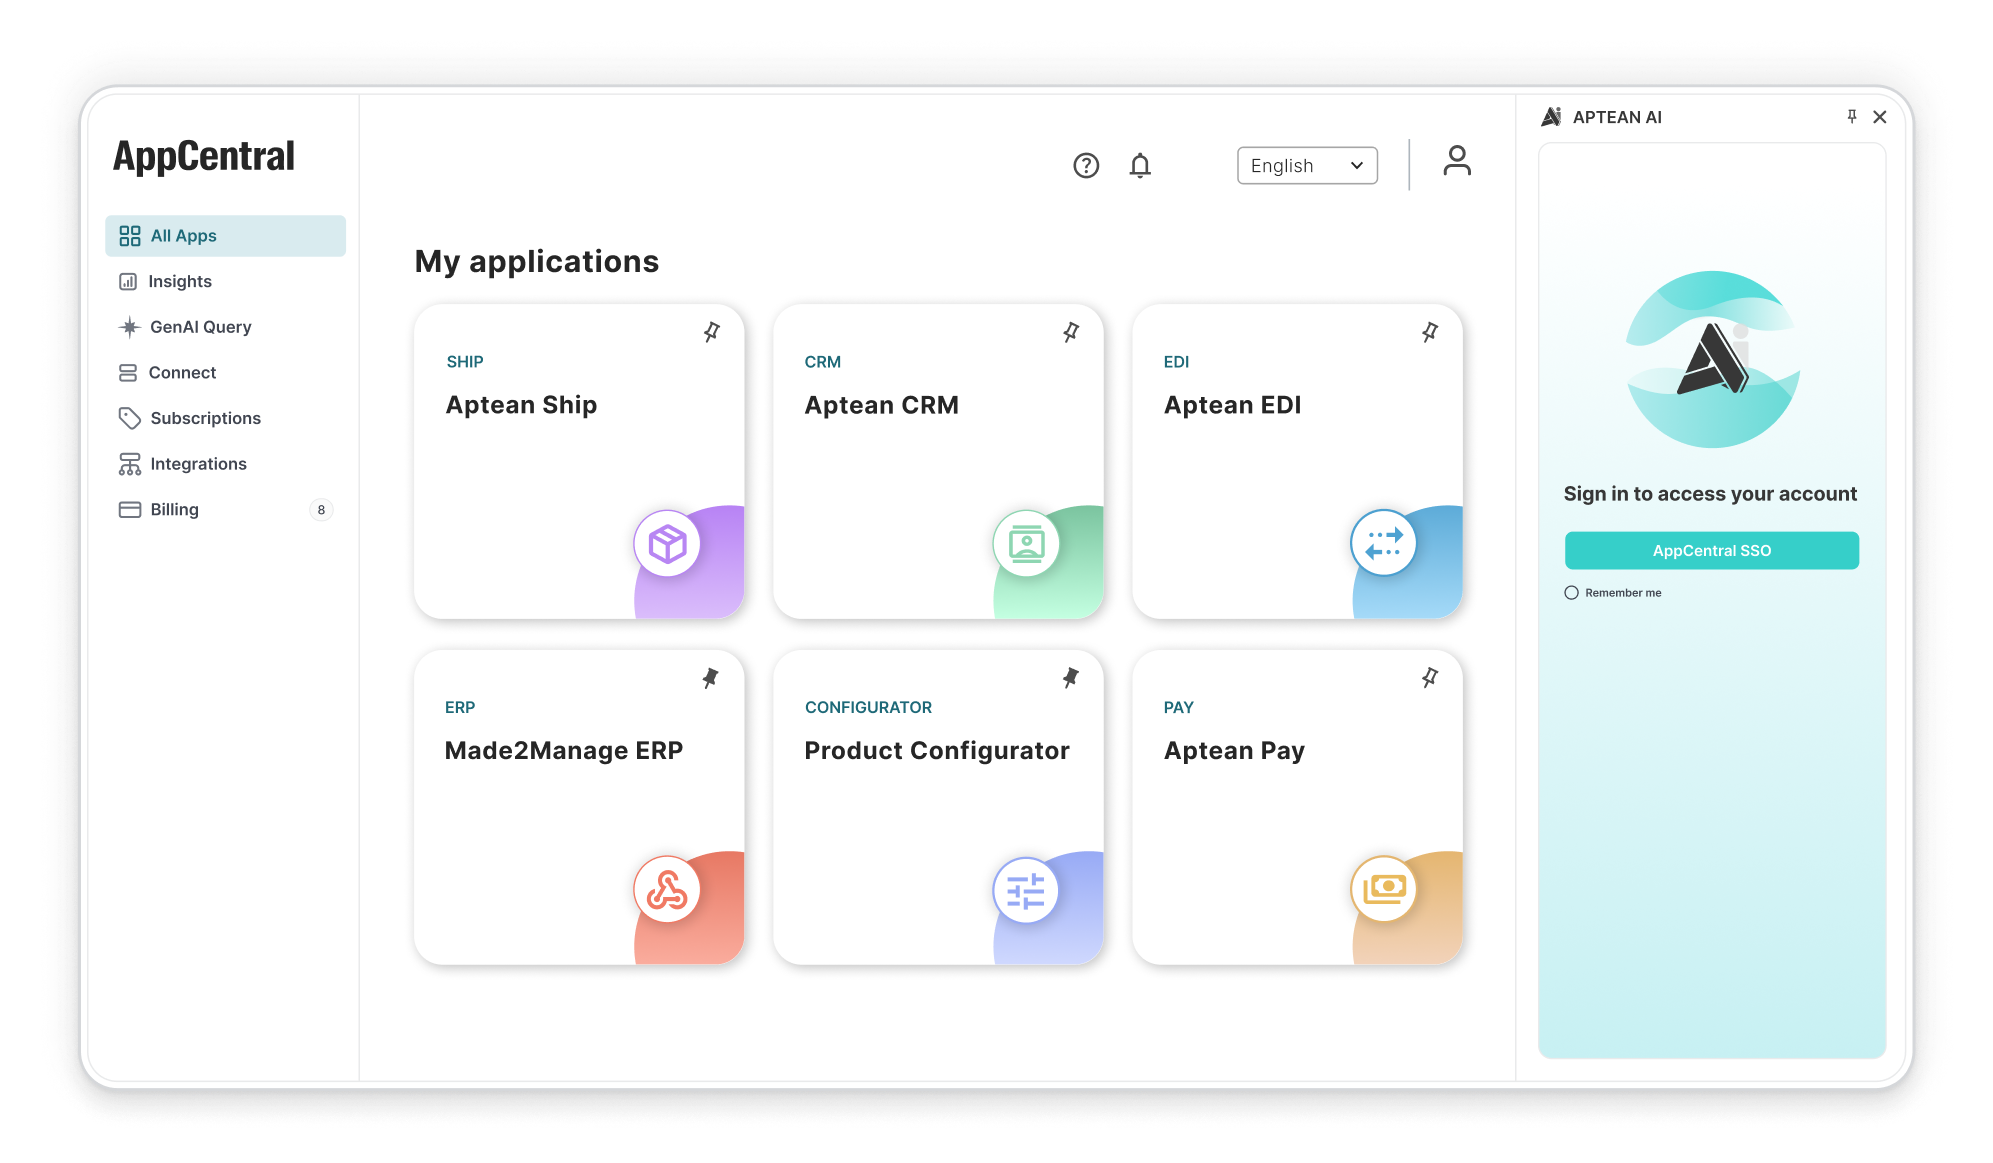The image size is (1993, 1163).
Task: Open GenAI Query from the sidebar
Action: 129,327
